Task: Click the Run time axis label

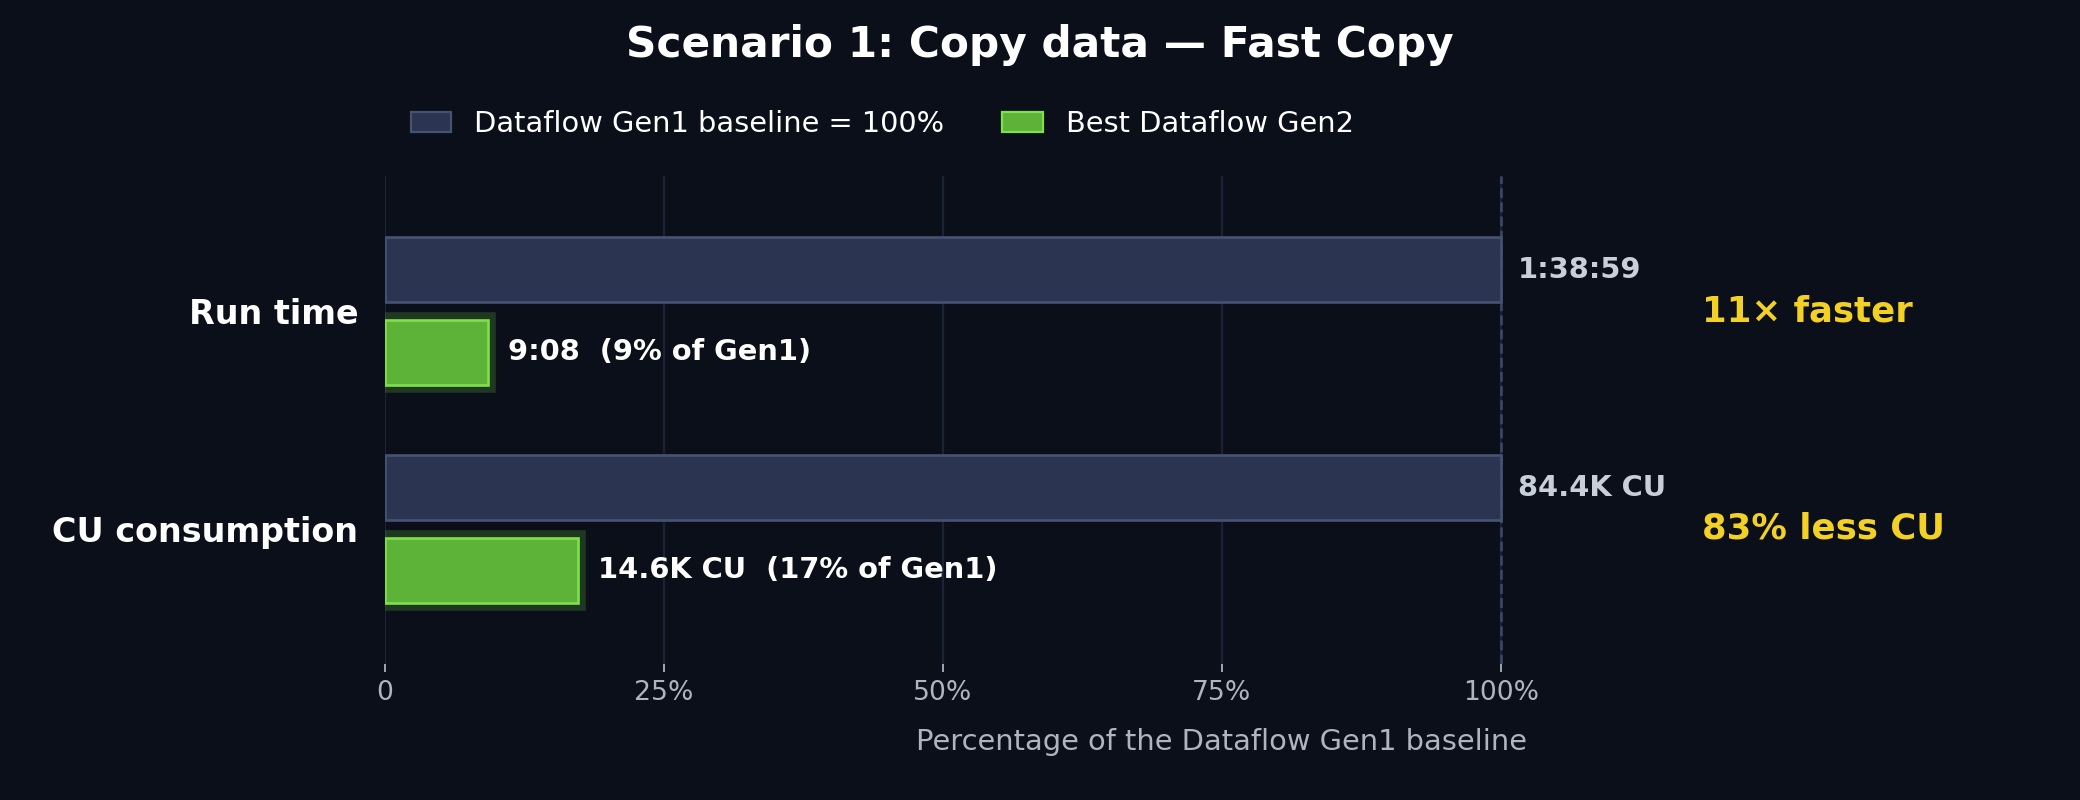Action: [273, 313]
